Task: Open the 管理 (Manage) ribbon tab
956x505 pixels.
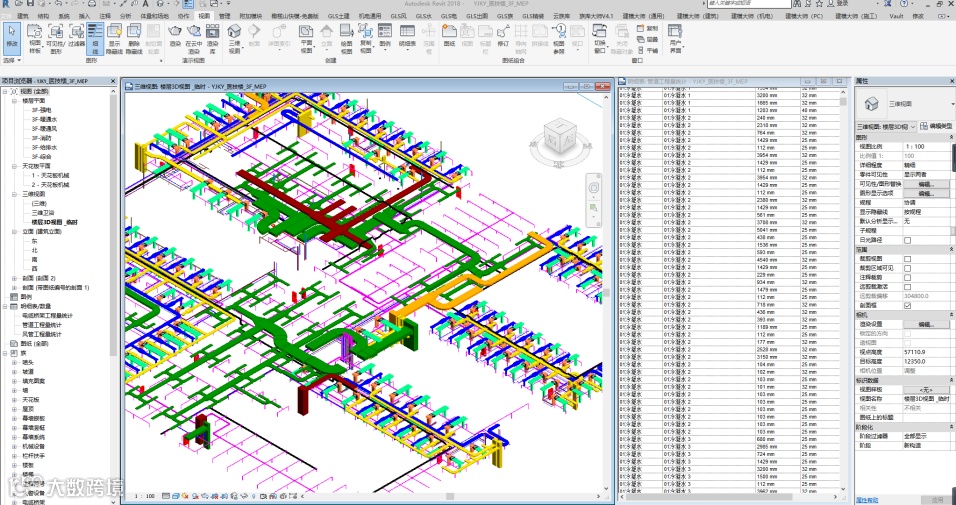Action: pos(224,17)
